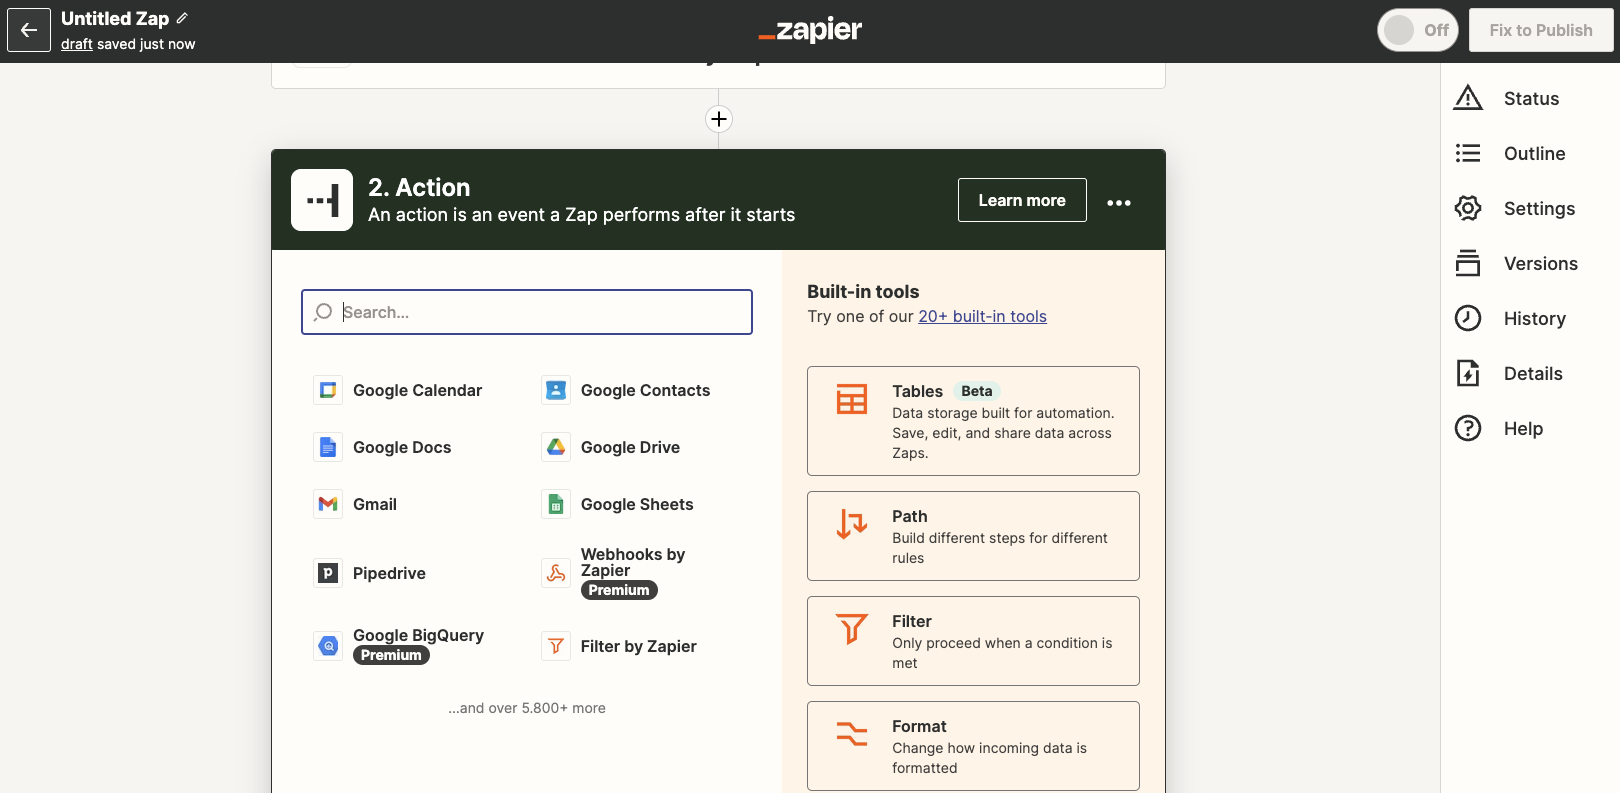Toggle the Zap On/Off switch
The height and width of the screenshot is (793, 1620).
[x=1418, y=30]
